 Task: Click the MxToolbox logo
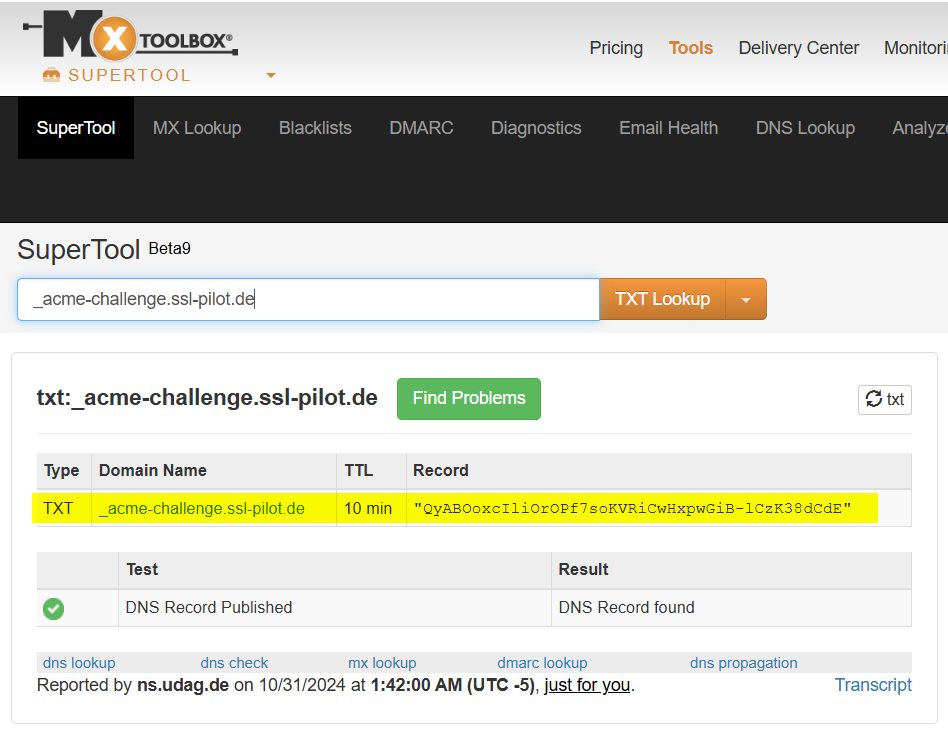pyautogui.click(x=130, y=35)
